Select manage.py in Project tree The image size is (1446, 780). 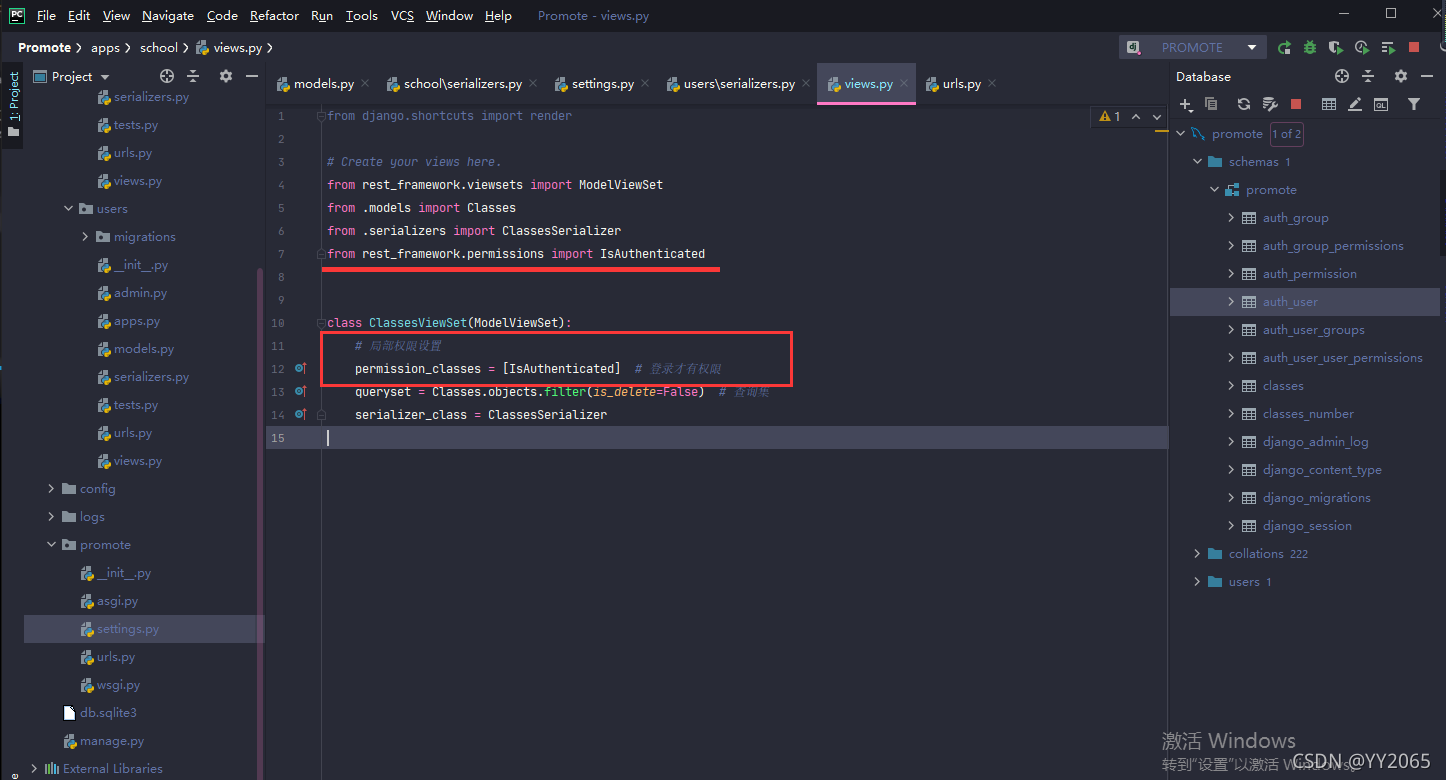tap(112, 741)
